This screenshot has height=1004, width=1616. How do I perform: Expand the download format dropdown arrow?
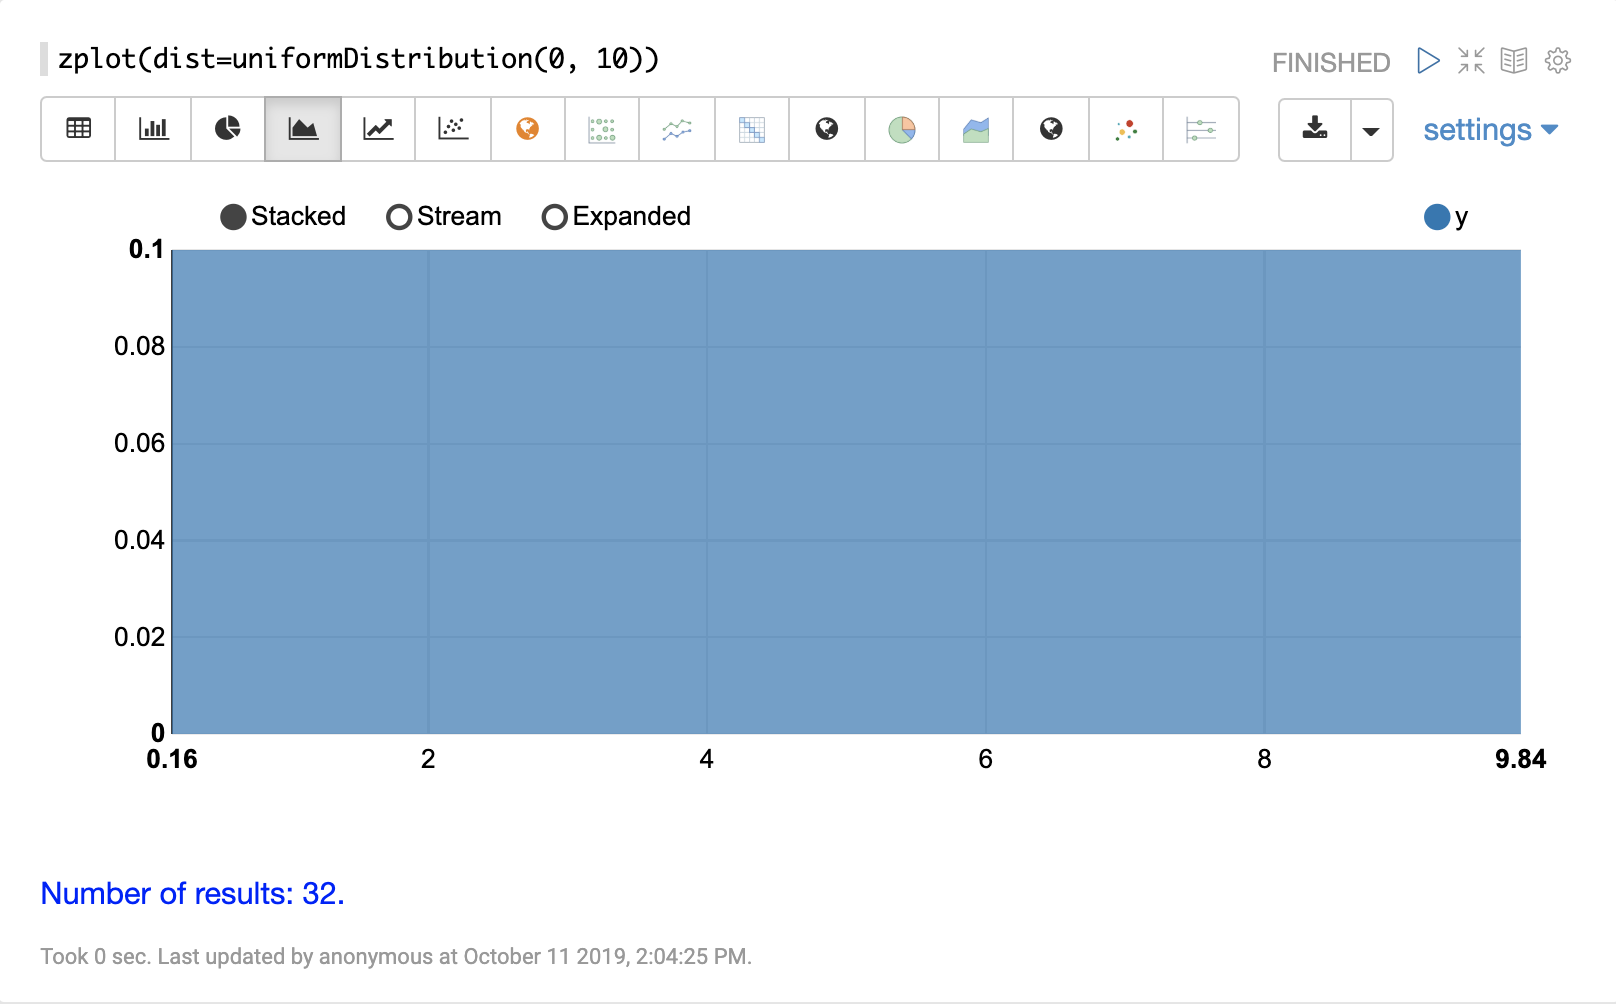click(x=1371, y=130)
